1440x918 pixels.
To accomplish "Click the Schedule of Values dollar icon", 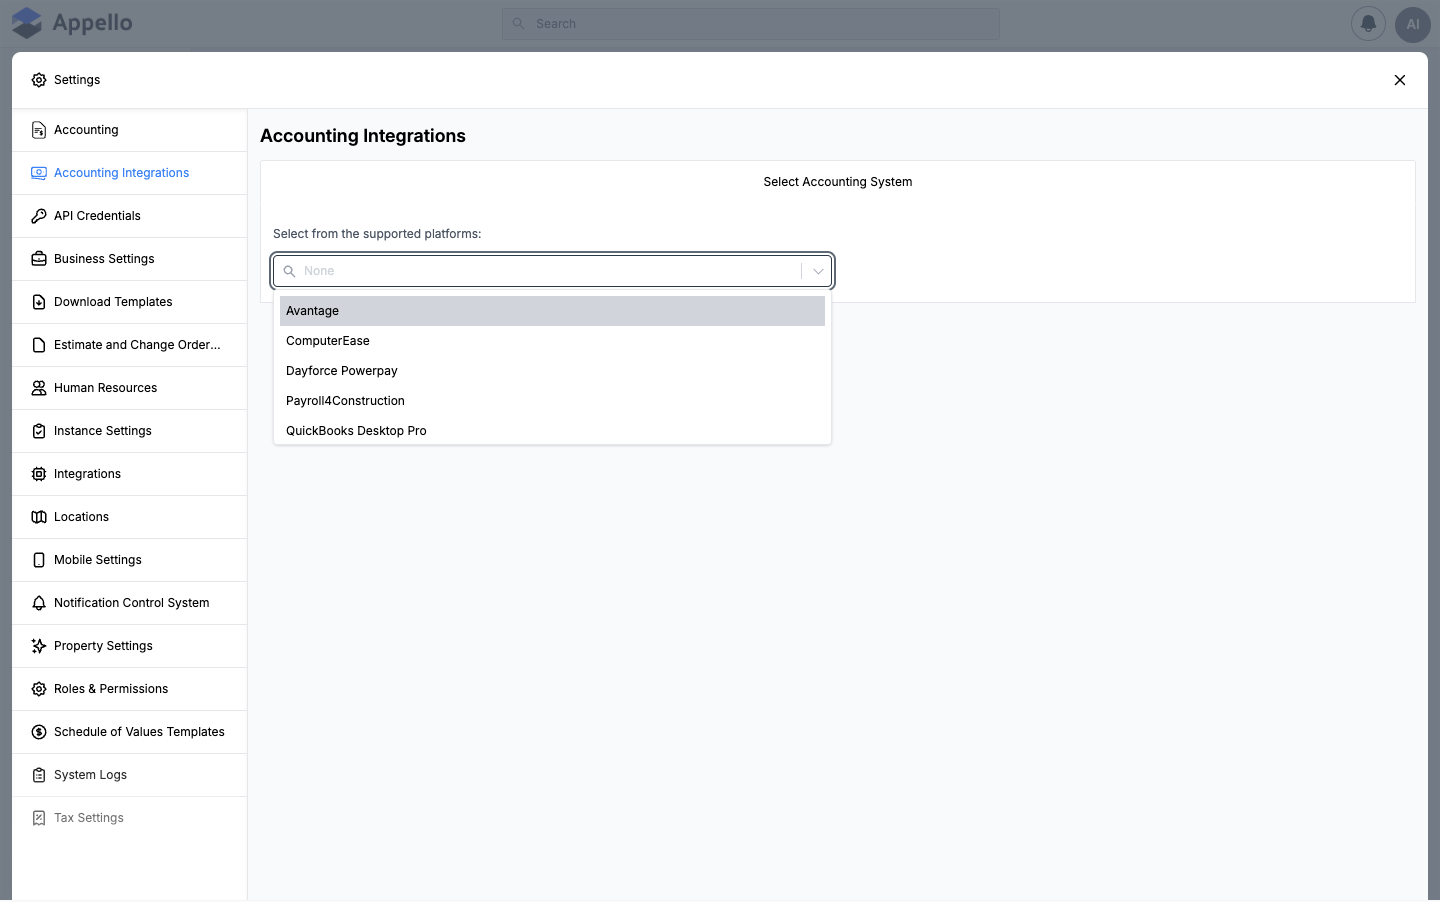I will 39,732.
